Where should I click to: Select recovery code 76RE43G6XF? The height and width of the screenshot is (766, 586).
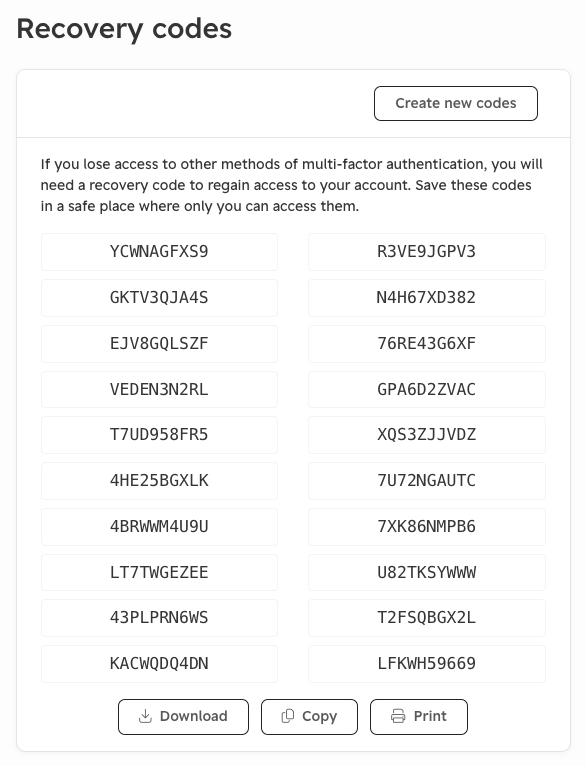coord(426,343)
